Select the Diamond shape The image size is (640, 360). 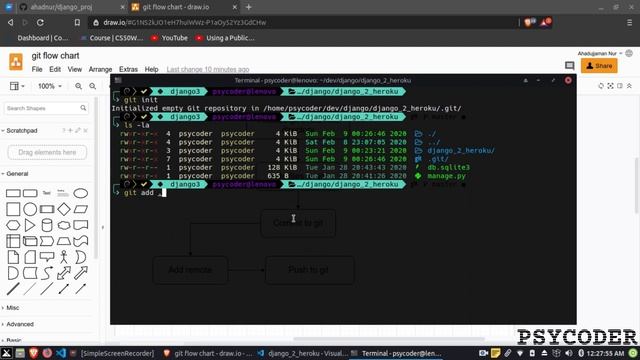[x=64, y=209]
